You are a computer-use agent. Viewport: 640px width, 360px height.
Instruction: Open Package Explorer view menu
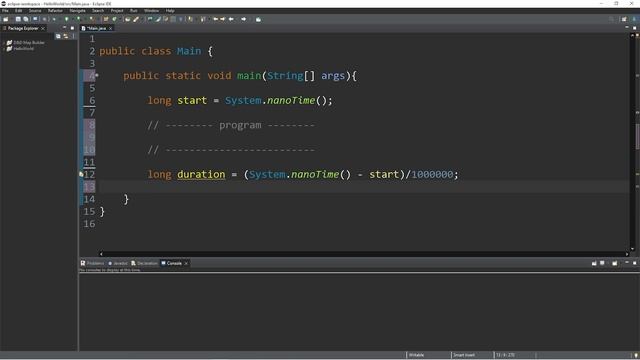click(73, 36)
